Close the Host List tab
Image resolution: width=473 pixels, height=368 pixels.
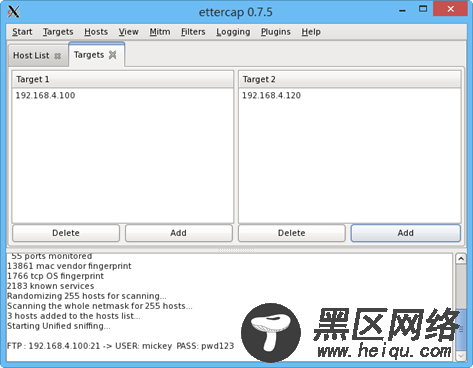pos(58,56)
